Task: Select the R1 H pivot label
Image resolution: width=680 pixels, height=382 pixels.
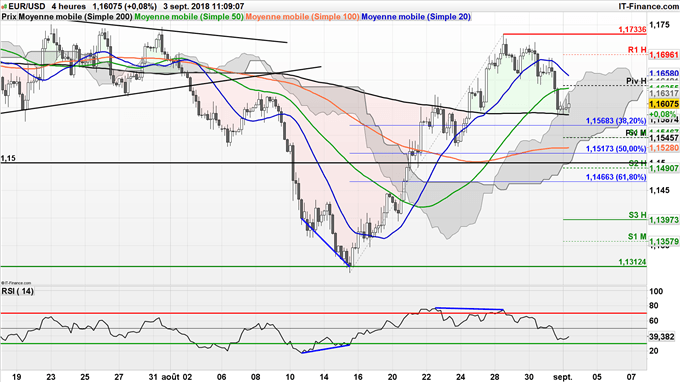Action: (x=637, y=50)
